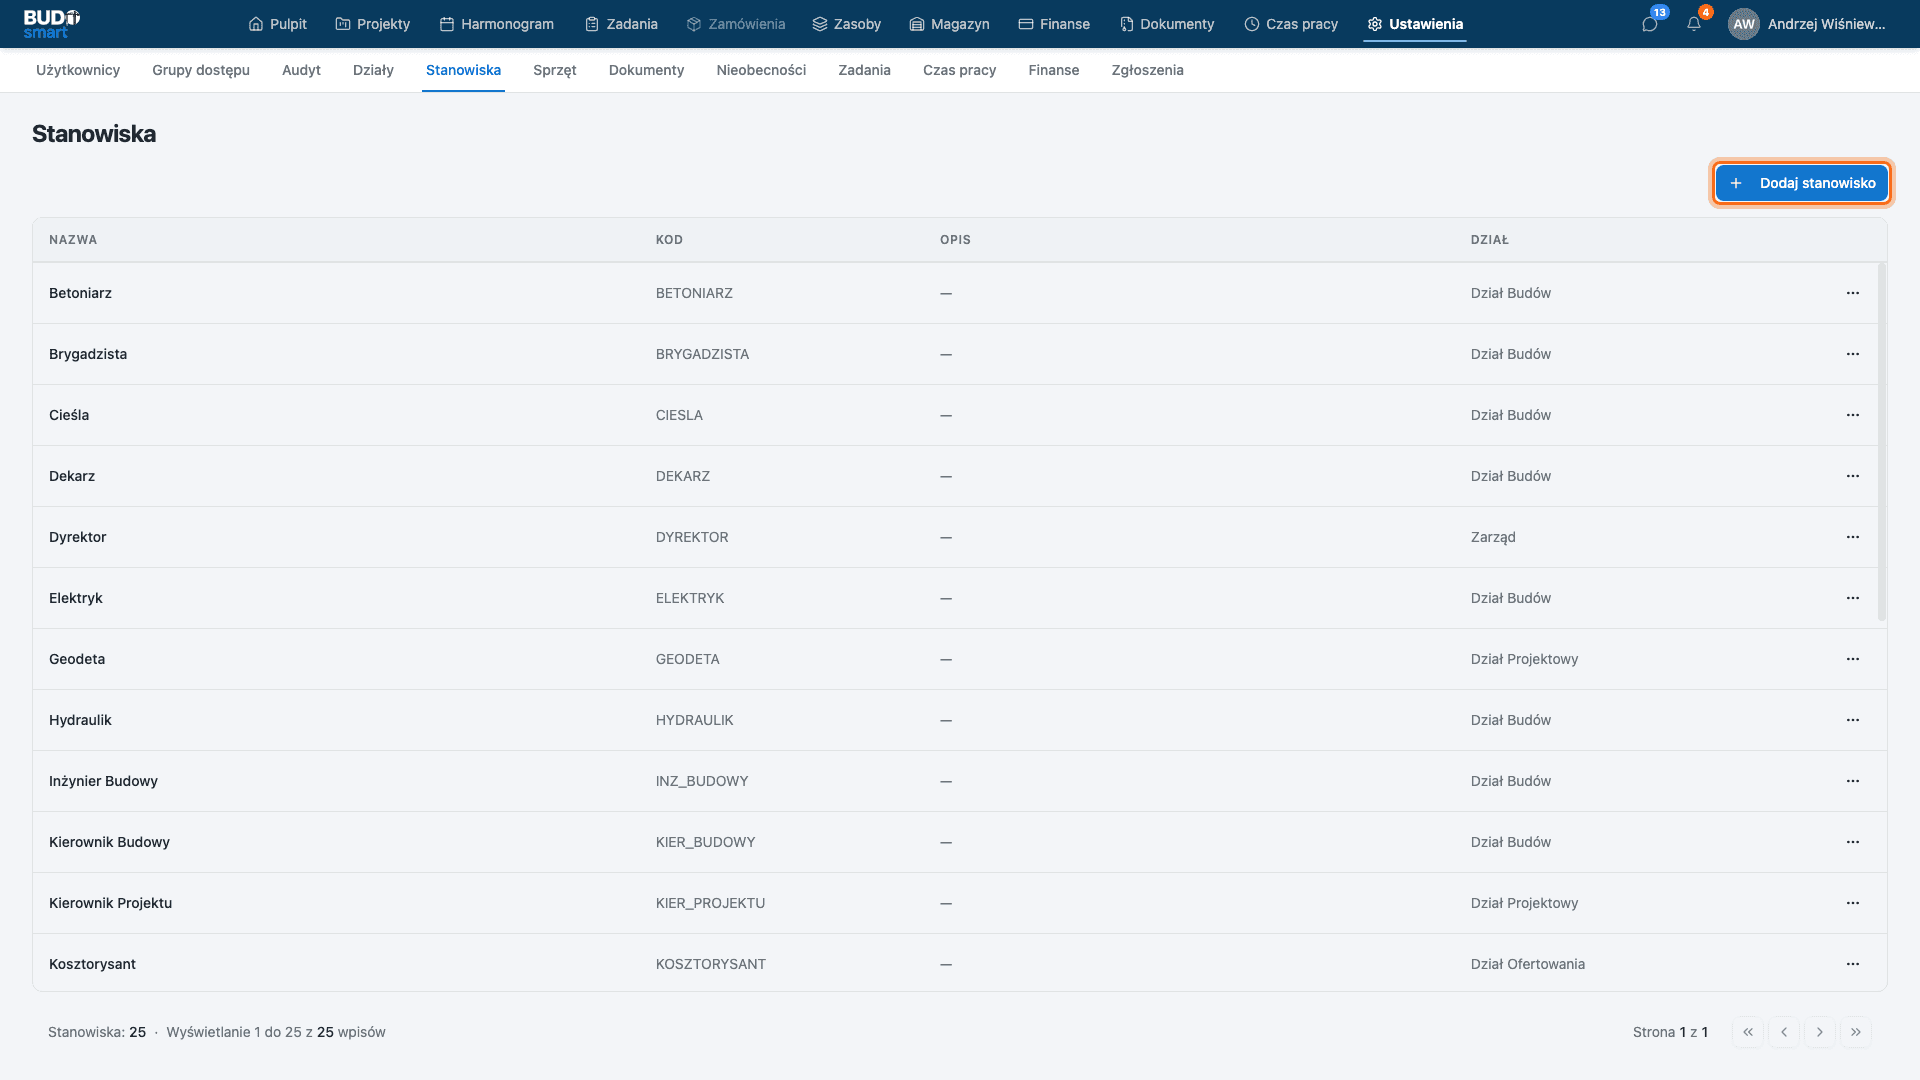This screenshot has height=1080, width=1920.
Task: Click the KIER_PROJEKTU code cell
Action: pos(710,903)
